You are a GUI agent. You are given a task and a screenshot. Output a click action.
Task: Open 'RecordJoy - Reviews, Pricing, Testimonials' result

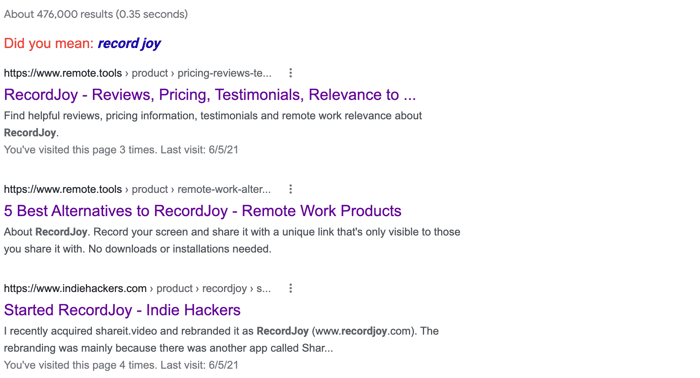210,95
